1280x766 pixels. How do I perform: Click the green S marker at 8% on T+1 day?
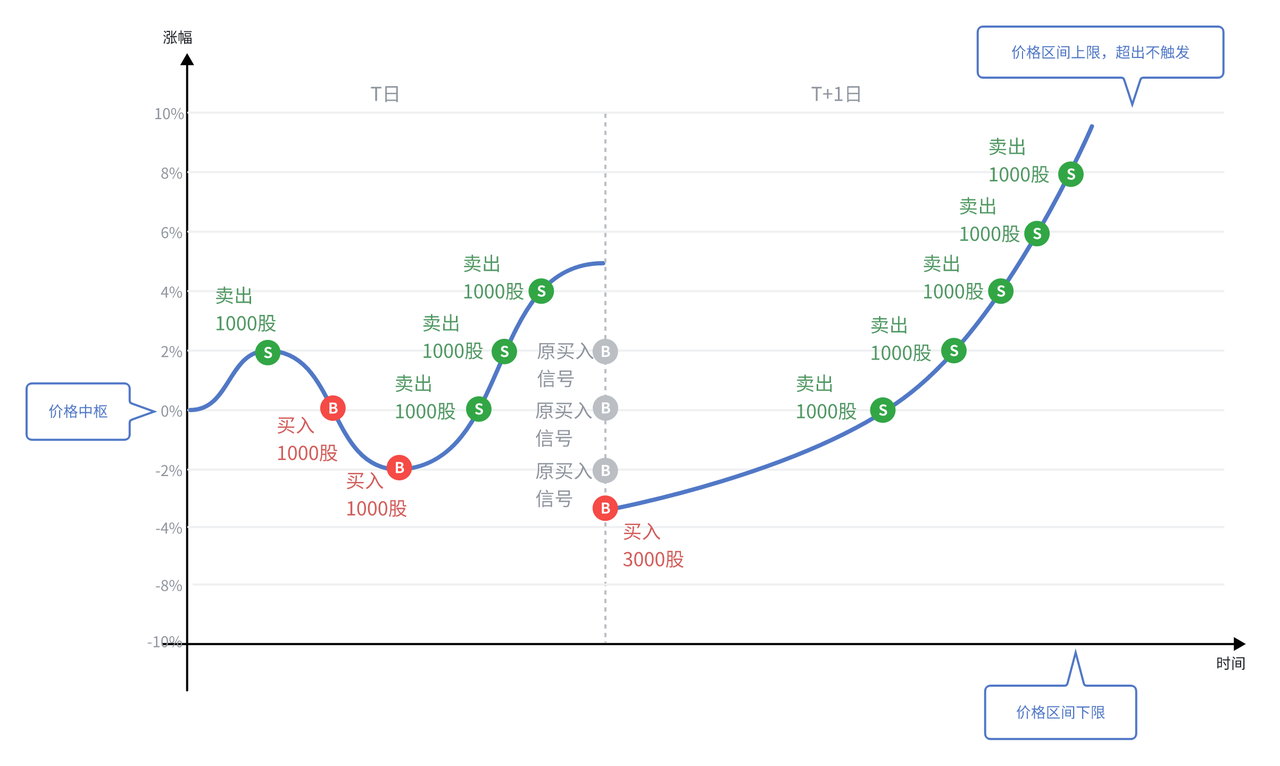1071,174
